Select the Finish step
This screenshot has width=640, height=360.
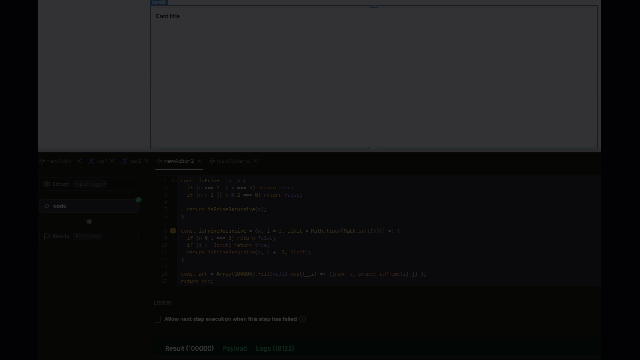89,236
